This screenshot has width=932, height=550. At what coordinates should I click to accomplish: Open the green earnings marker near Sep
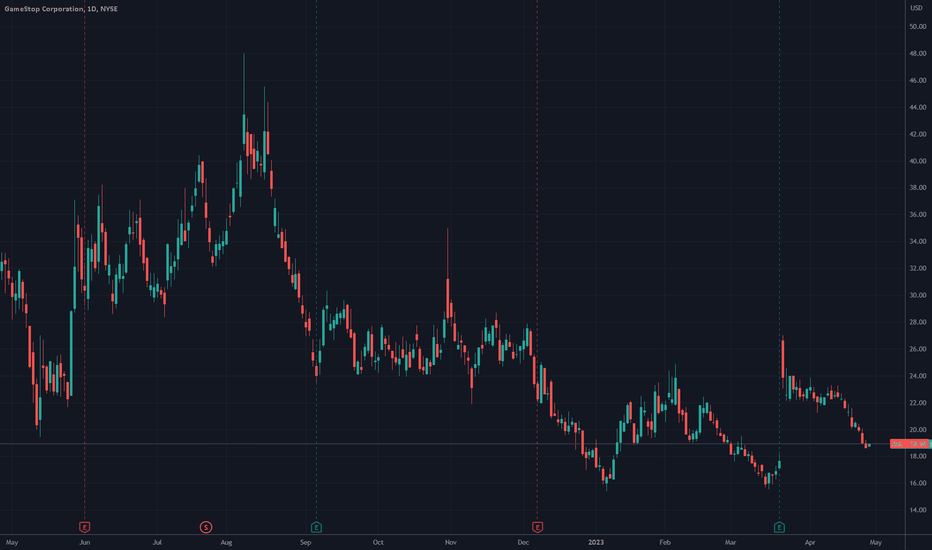pyautogui.click(x=316, y=527)
